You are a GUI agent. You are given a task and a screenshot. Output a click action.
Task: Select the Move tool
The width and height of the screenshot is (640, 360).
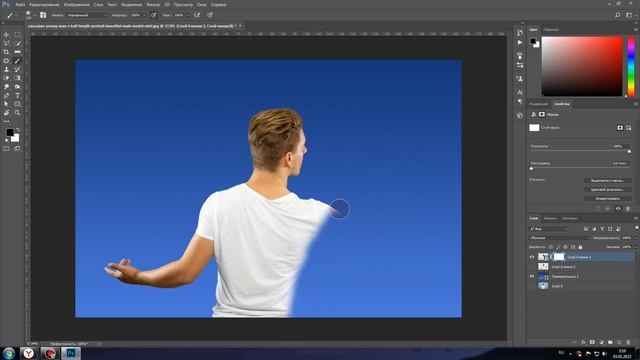(x=6, y=35)
